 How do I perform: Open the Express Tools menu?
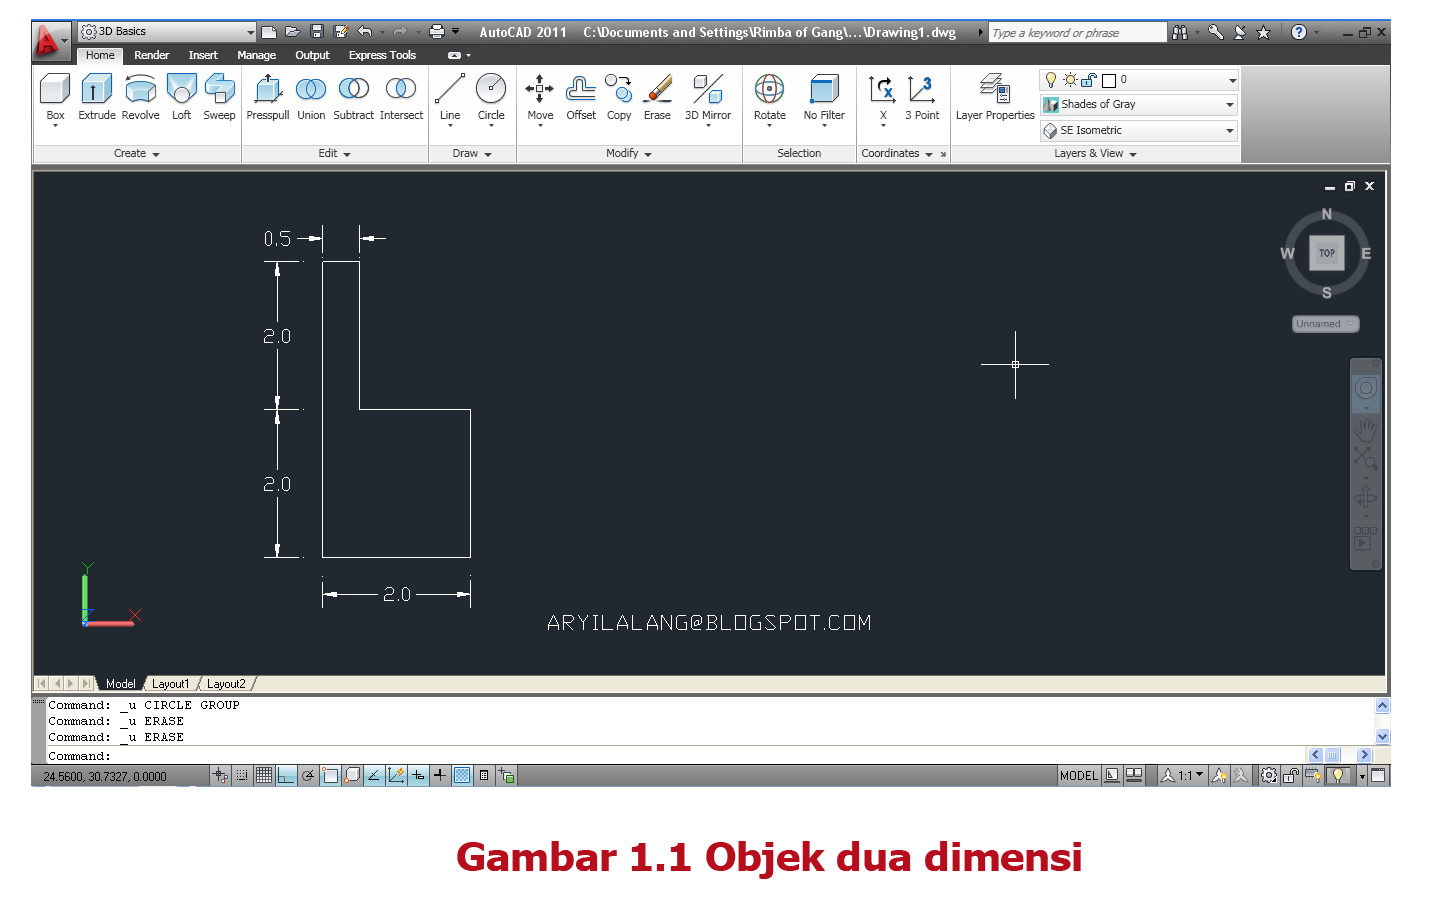click(x=382, y=55)
